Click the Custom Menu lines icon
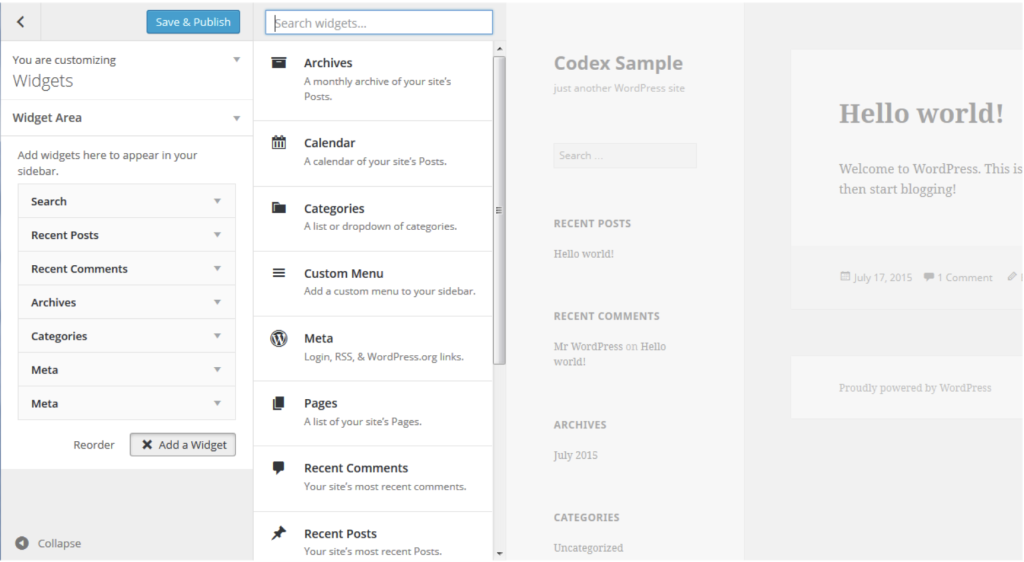 [x=279, y=273]
